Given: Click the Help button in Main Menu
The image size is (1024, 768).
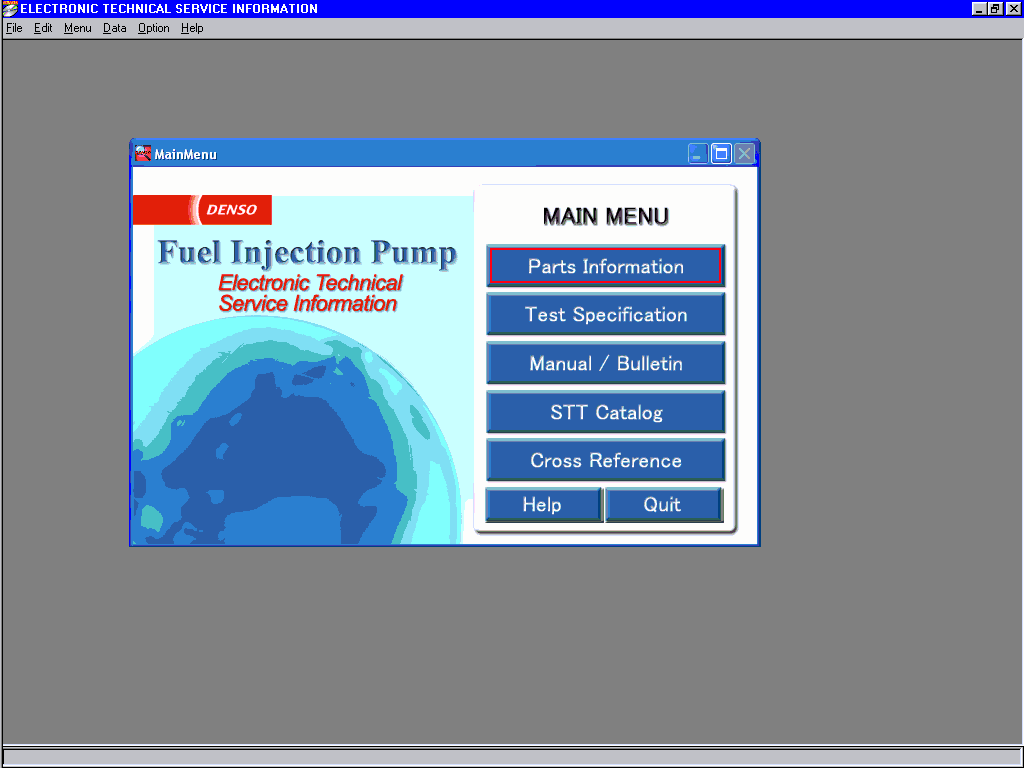Looking at the screenshot, I should point(543,504).
